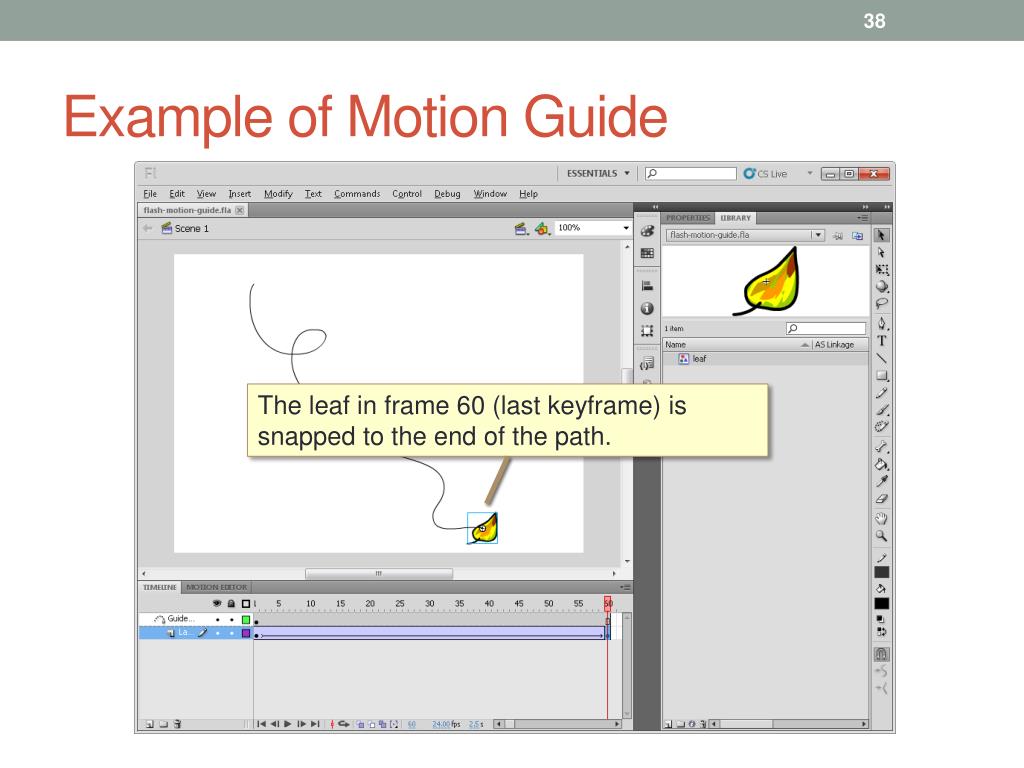Open the Info panel icon
Image resolution: width=1024 pixels, height=768 pixels.
(647, 308)
